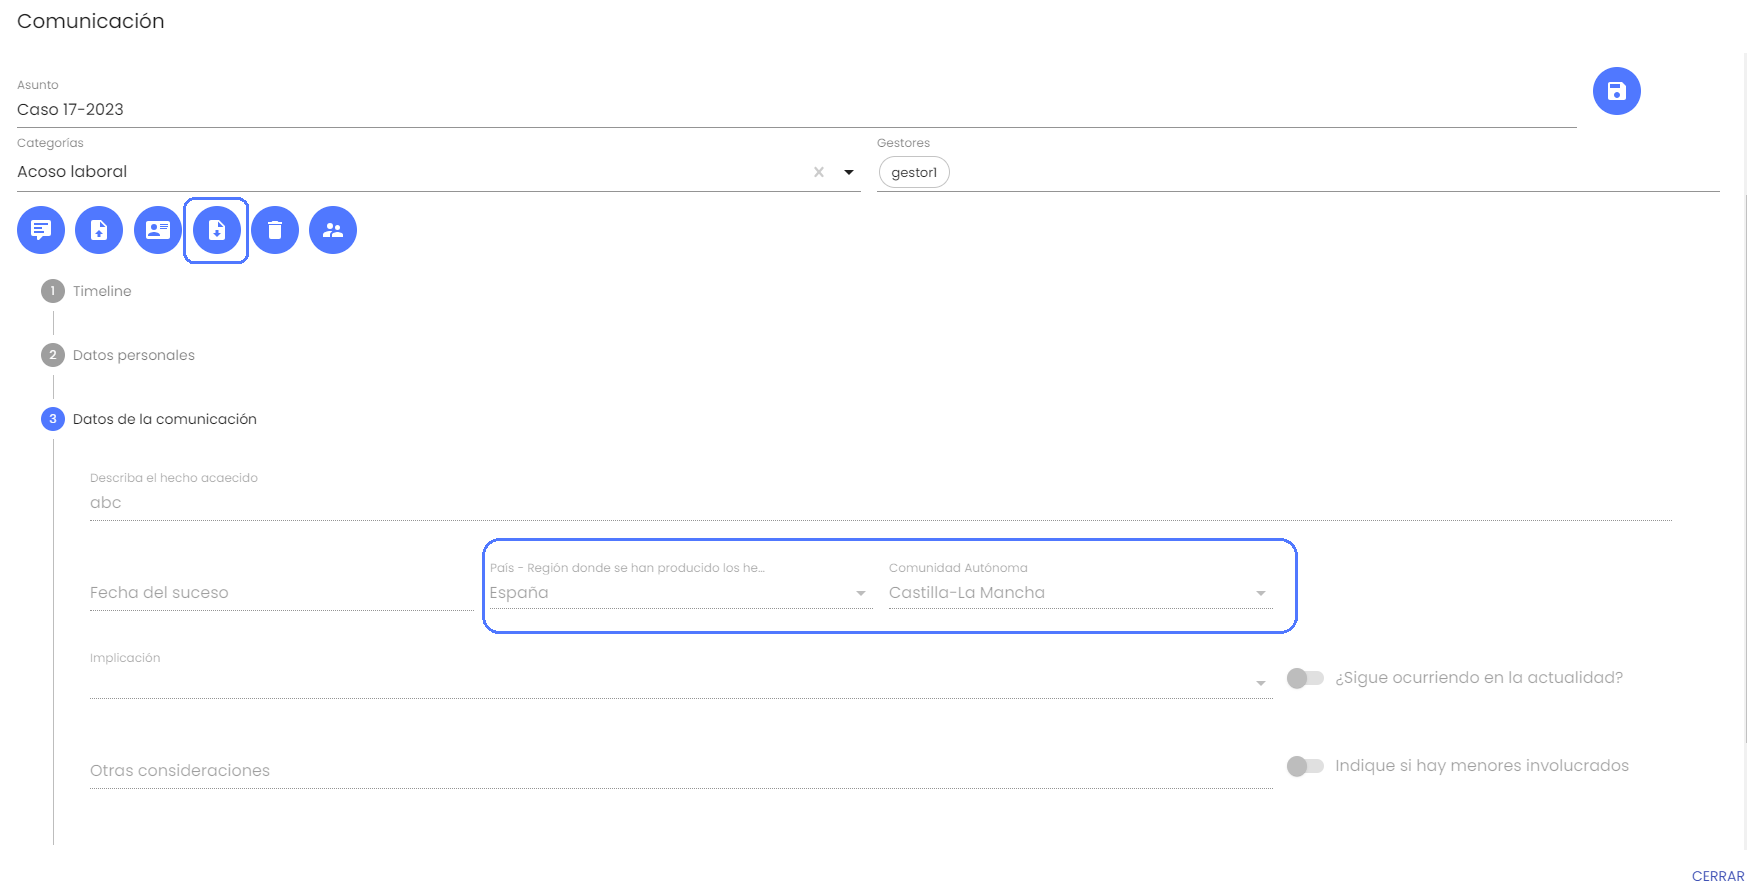Delete communication using the trash icon
The image size is (1747, 891).
pyautogui.click(x=275, y=230)
